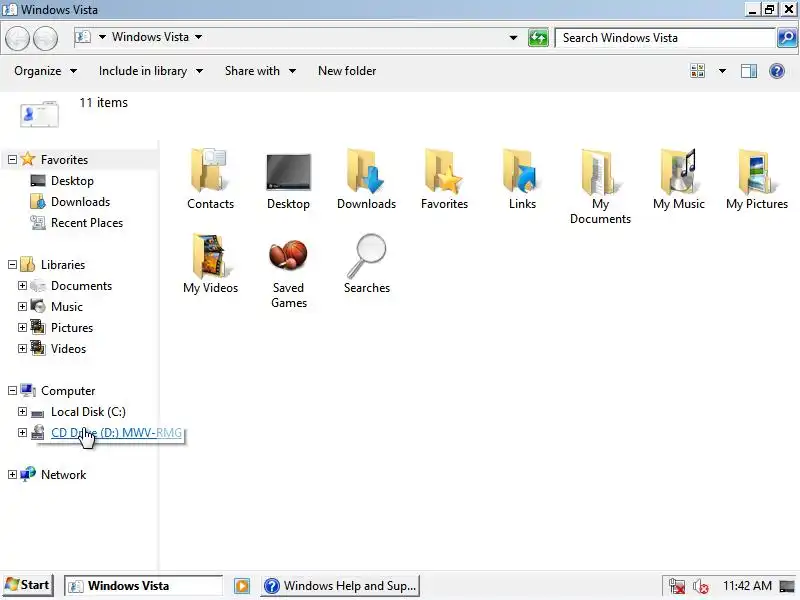Click the New folder button

tap(347, 71)
